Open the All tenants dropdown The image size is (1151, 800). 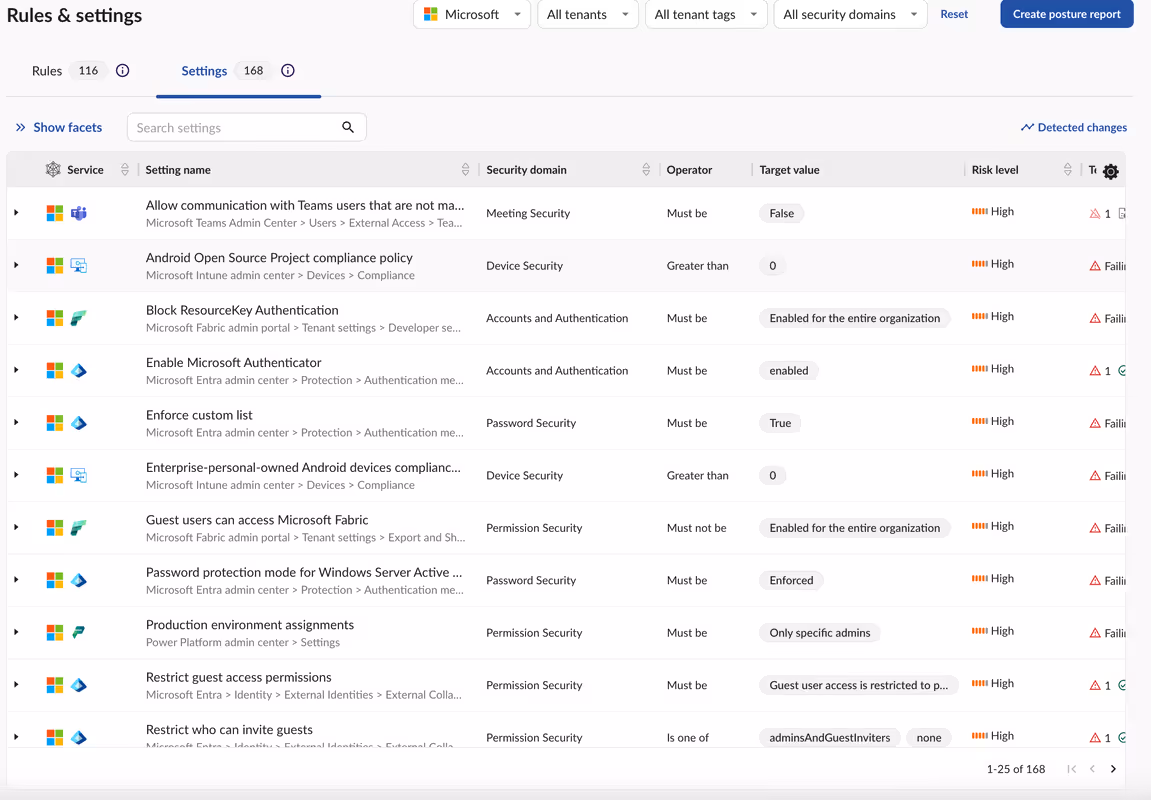tap(587, 14)
